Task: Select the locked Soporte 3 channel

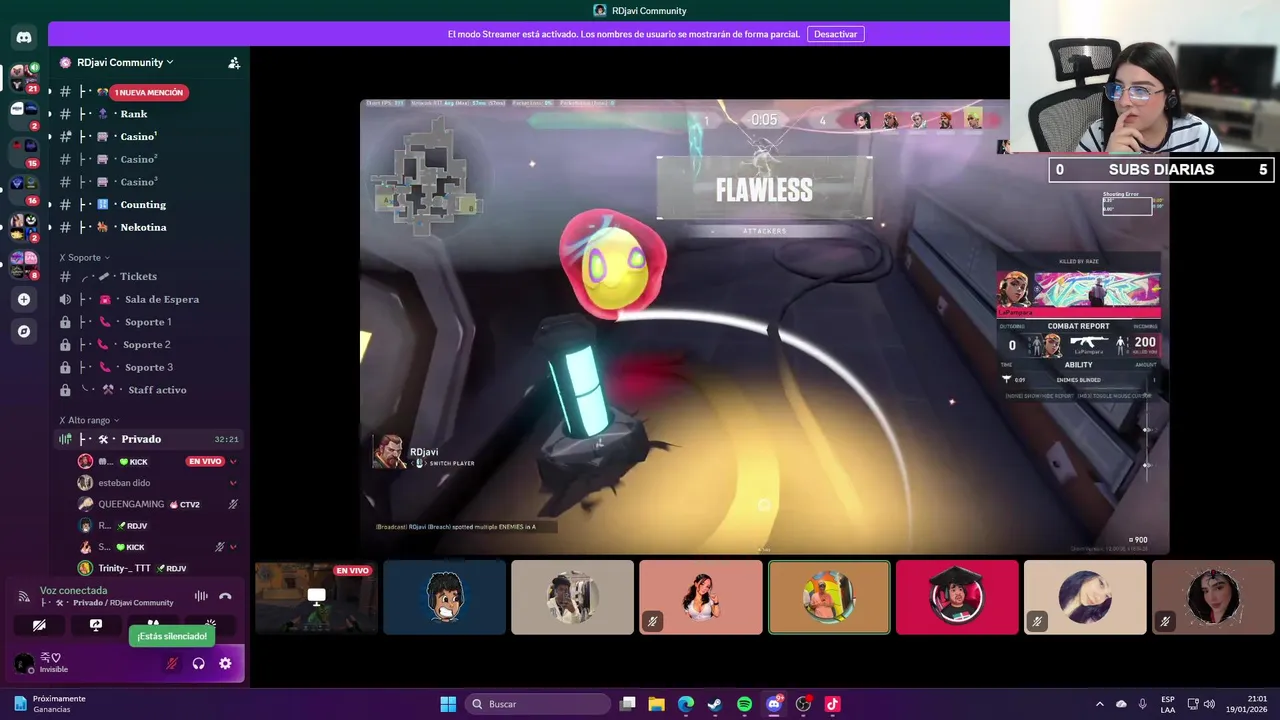Action: click(x=150, y=367)
